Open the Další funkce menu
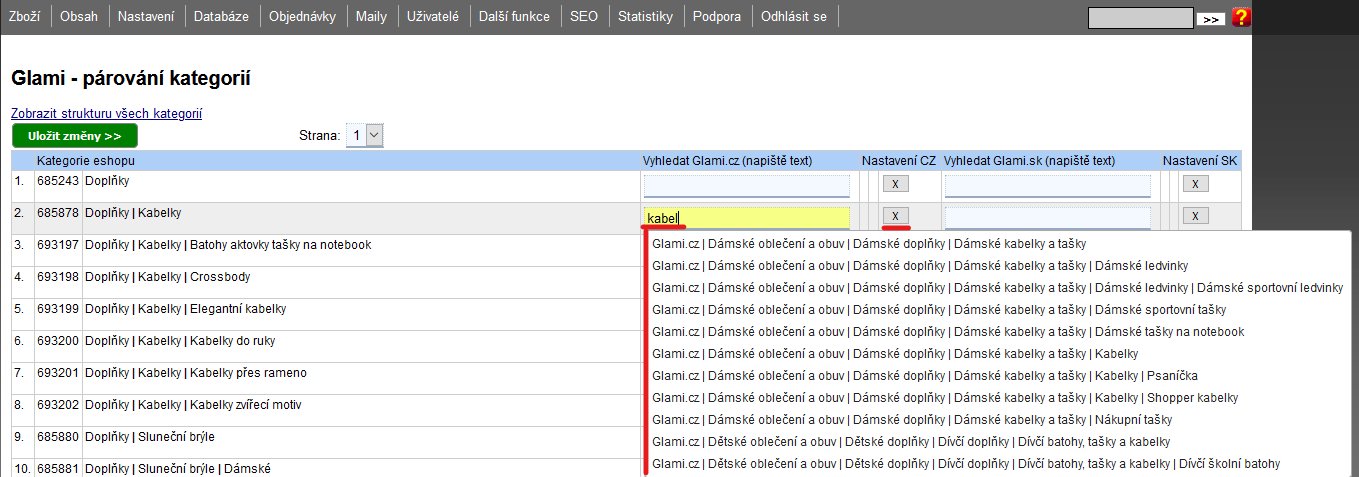Viewport: 1359px width, 477px height. click(514, 17)
